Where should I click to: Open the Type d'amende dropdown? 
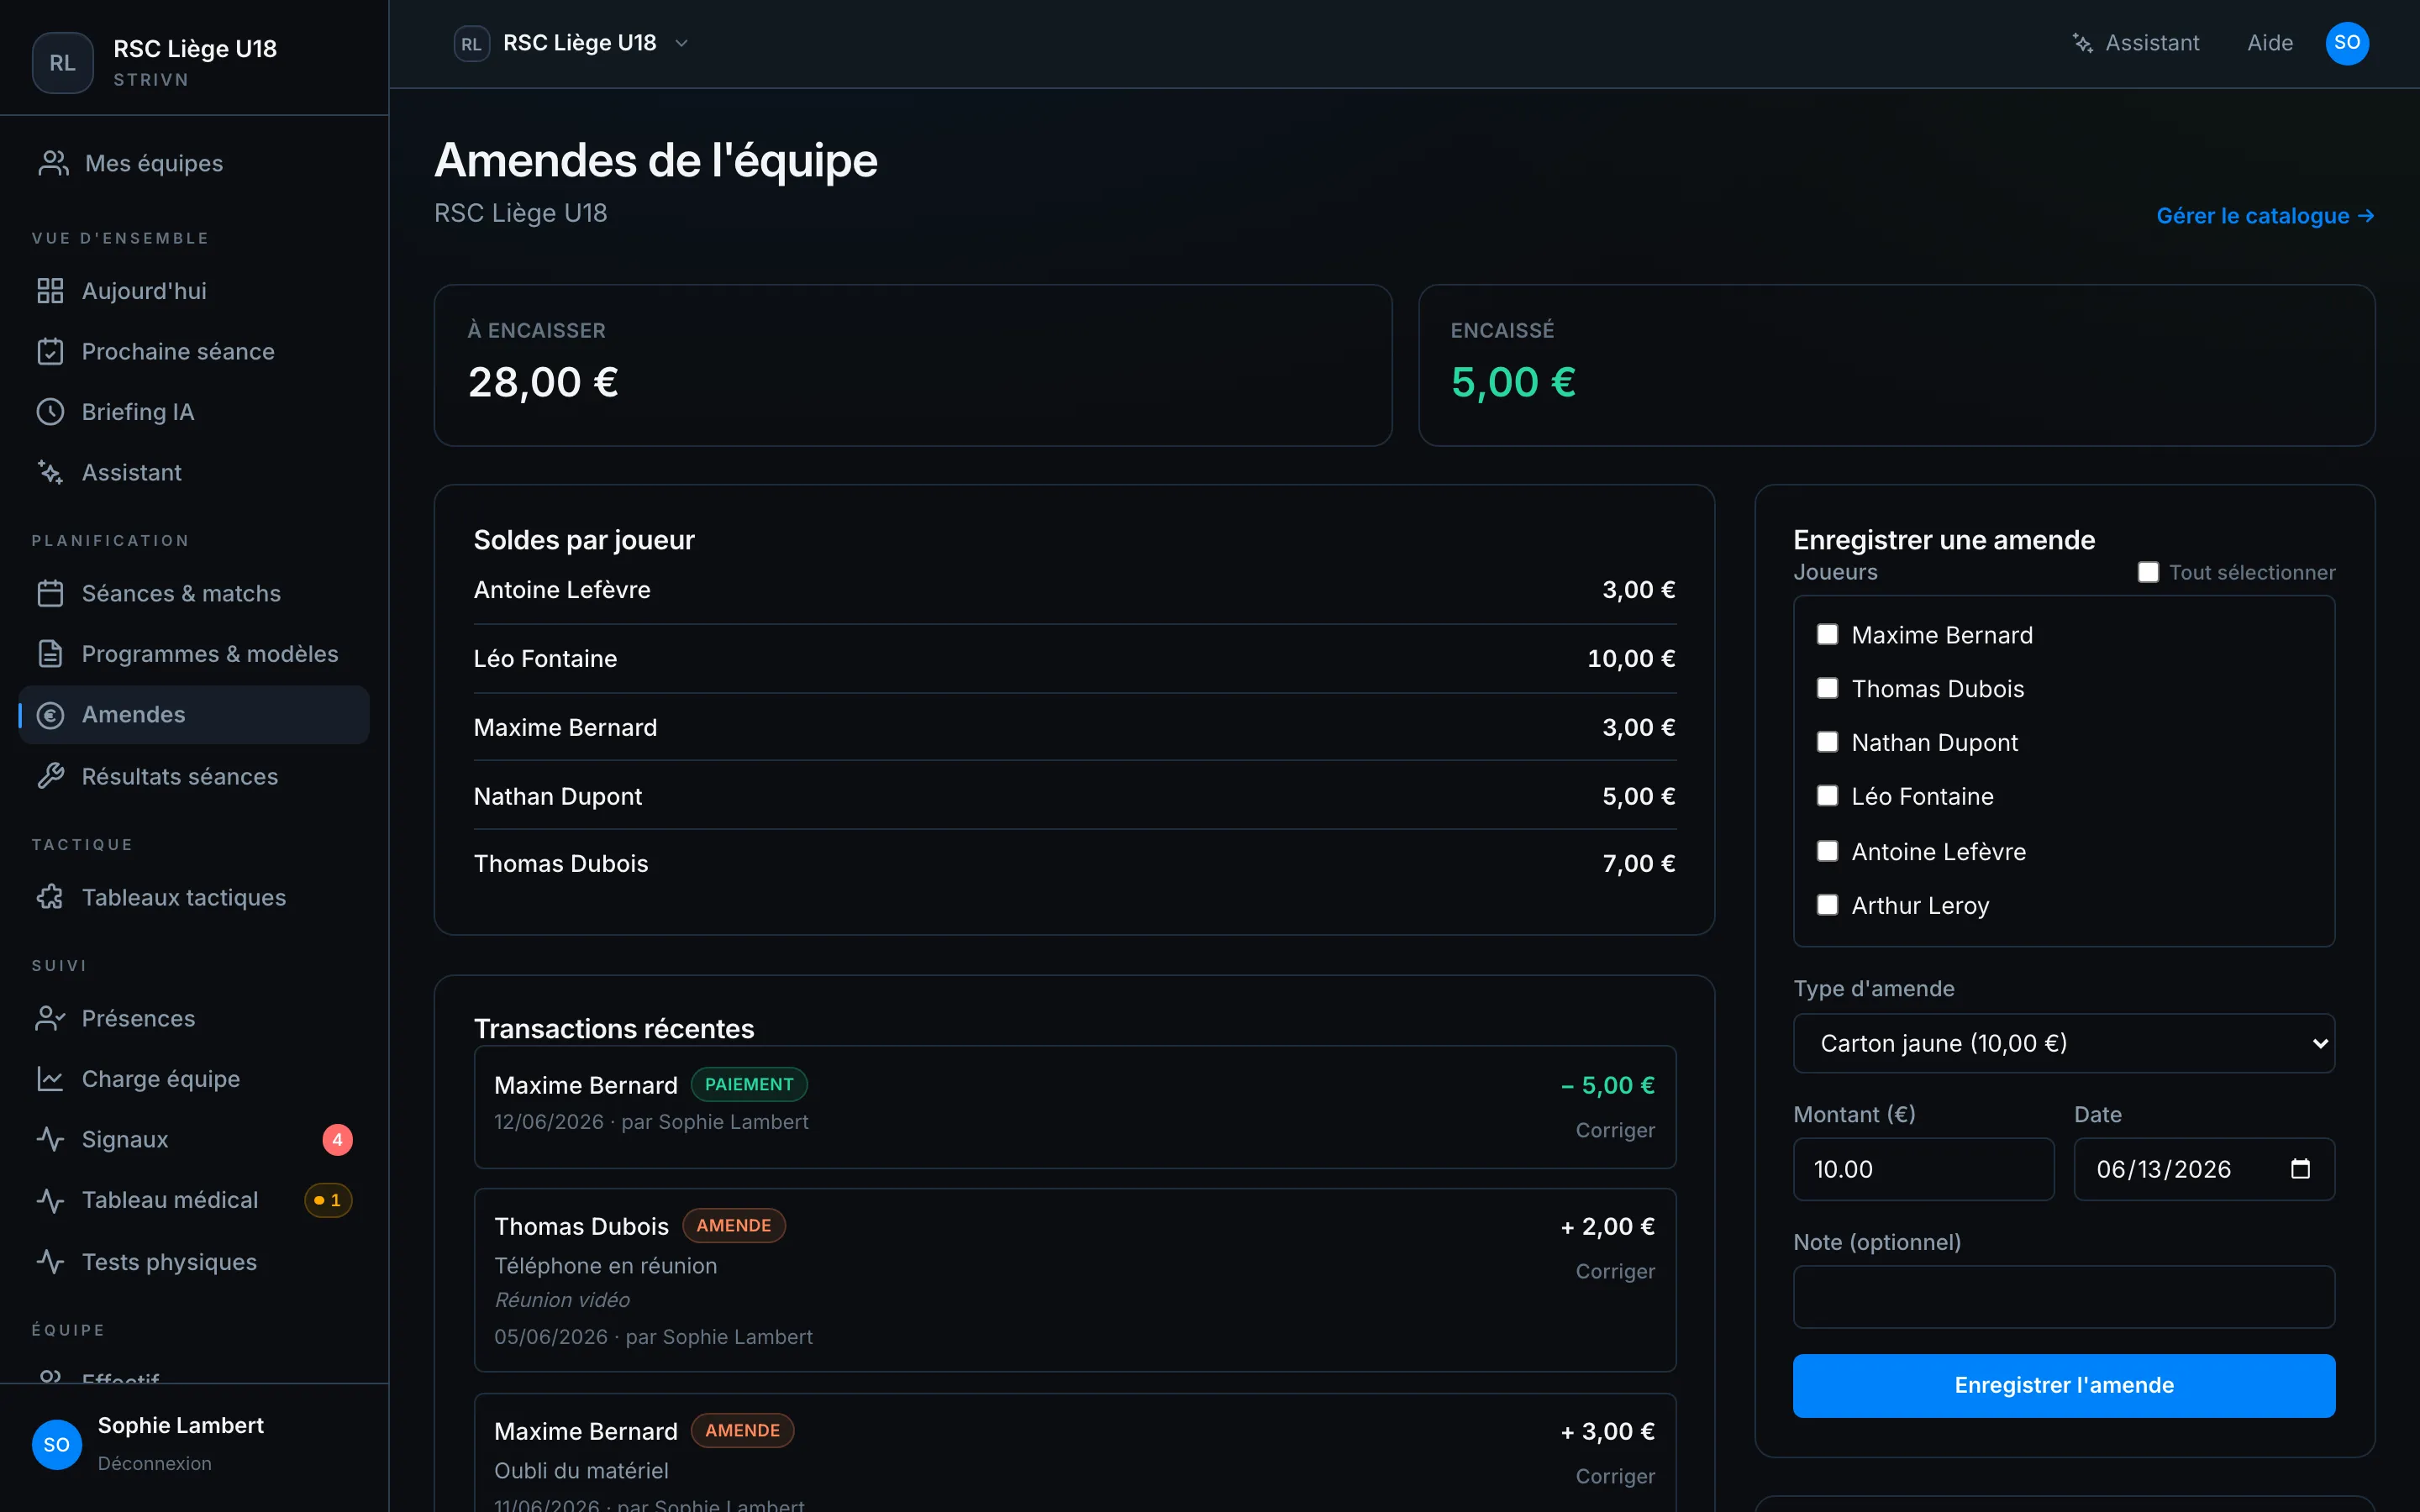tap(2064, 1043)
